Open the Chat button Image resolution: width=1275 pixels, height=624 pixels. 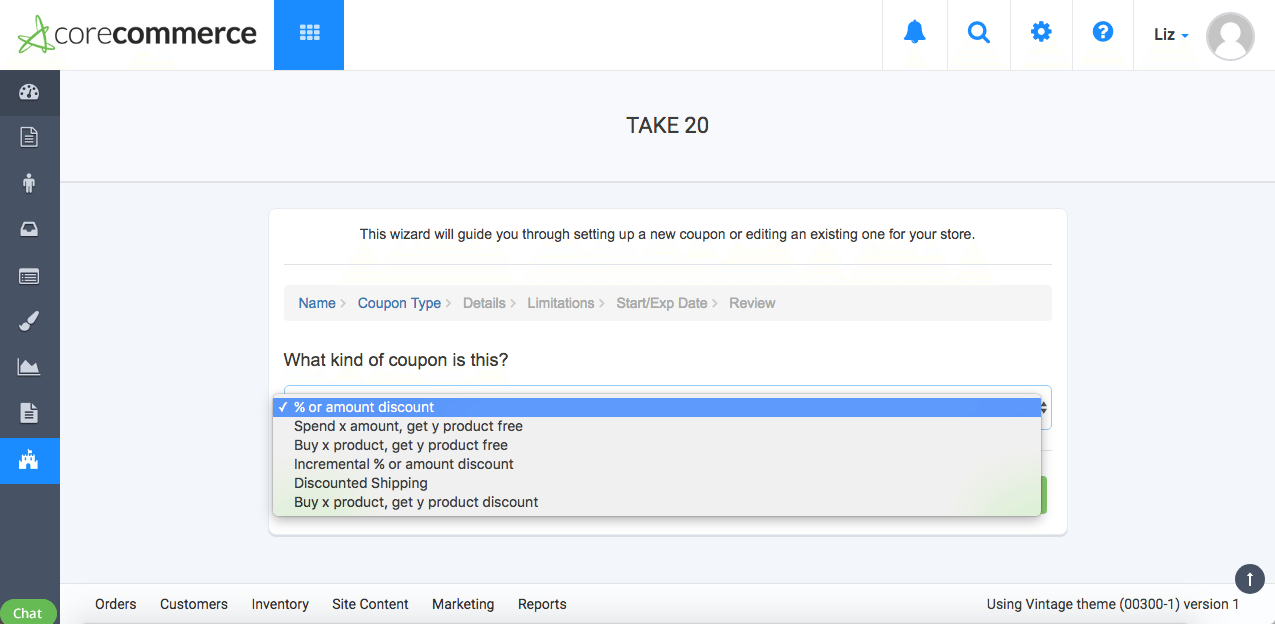(28, 612)
